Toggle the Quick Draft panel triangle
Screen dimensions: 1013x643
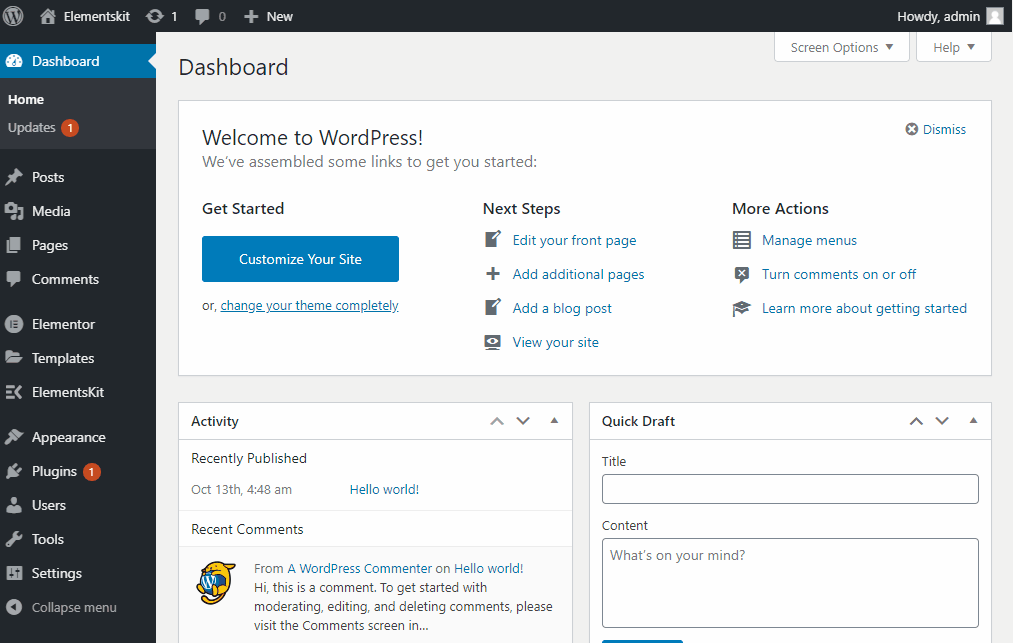tap(974, 421)
